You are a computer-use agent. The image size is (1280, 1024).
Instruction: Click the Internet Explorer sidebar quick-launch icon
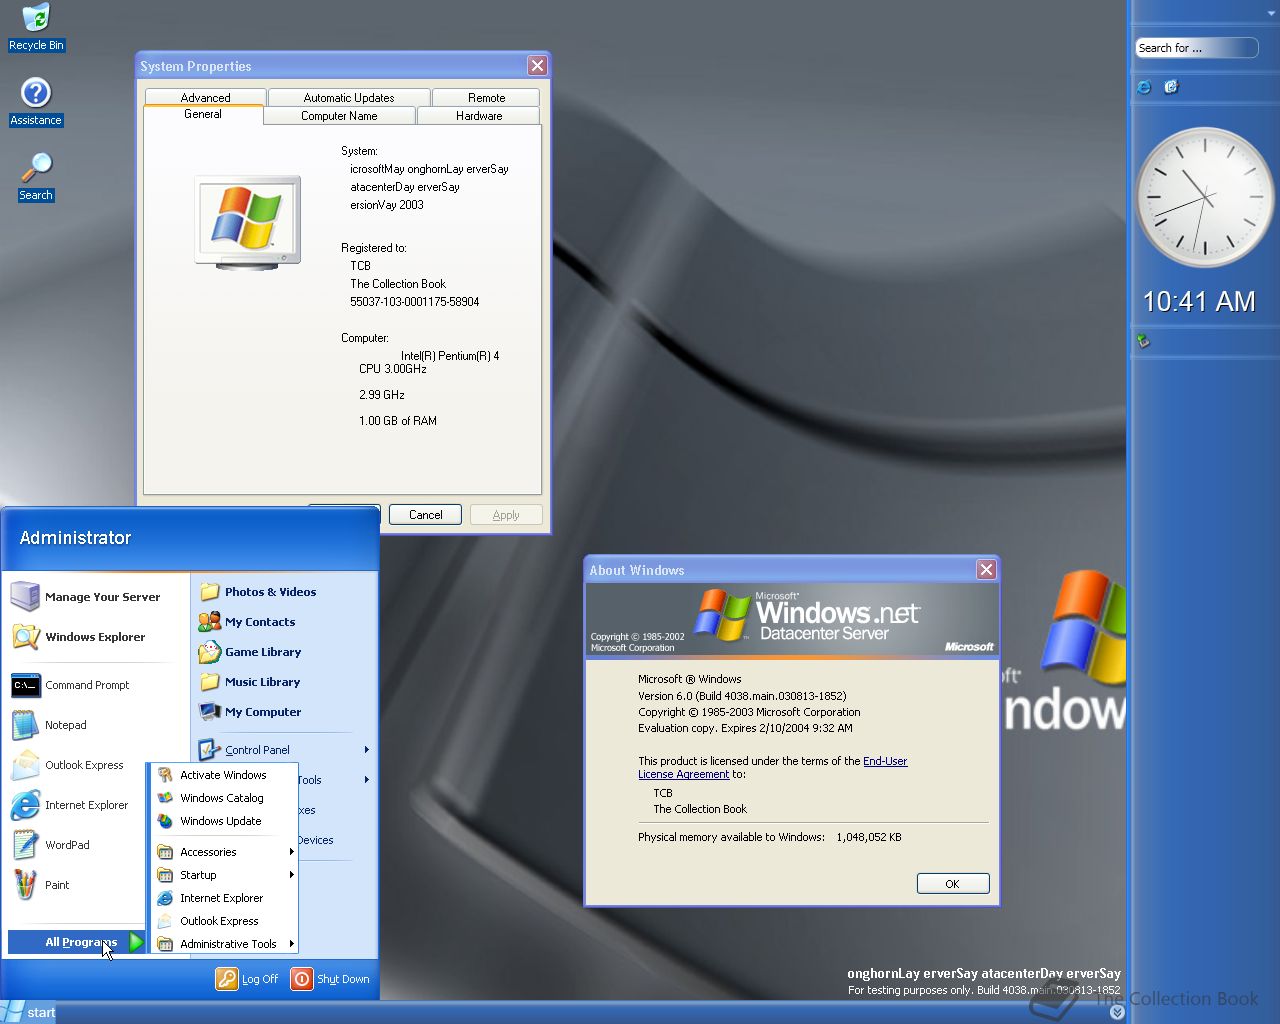click(x=1145, y=87)
